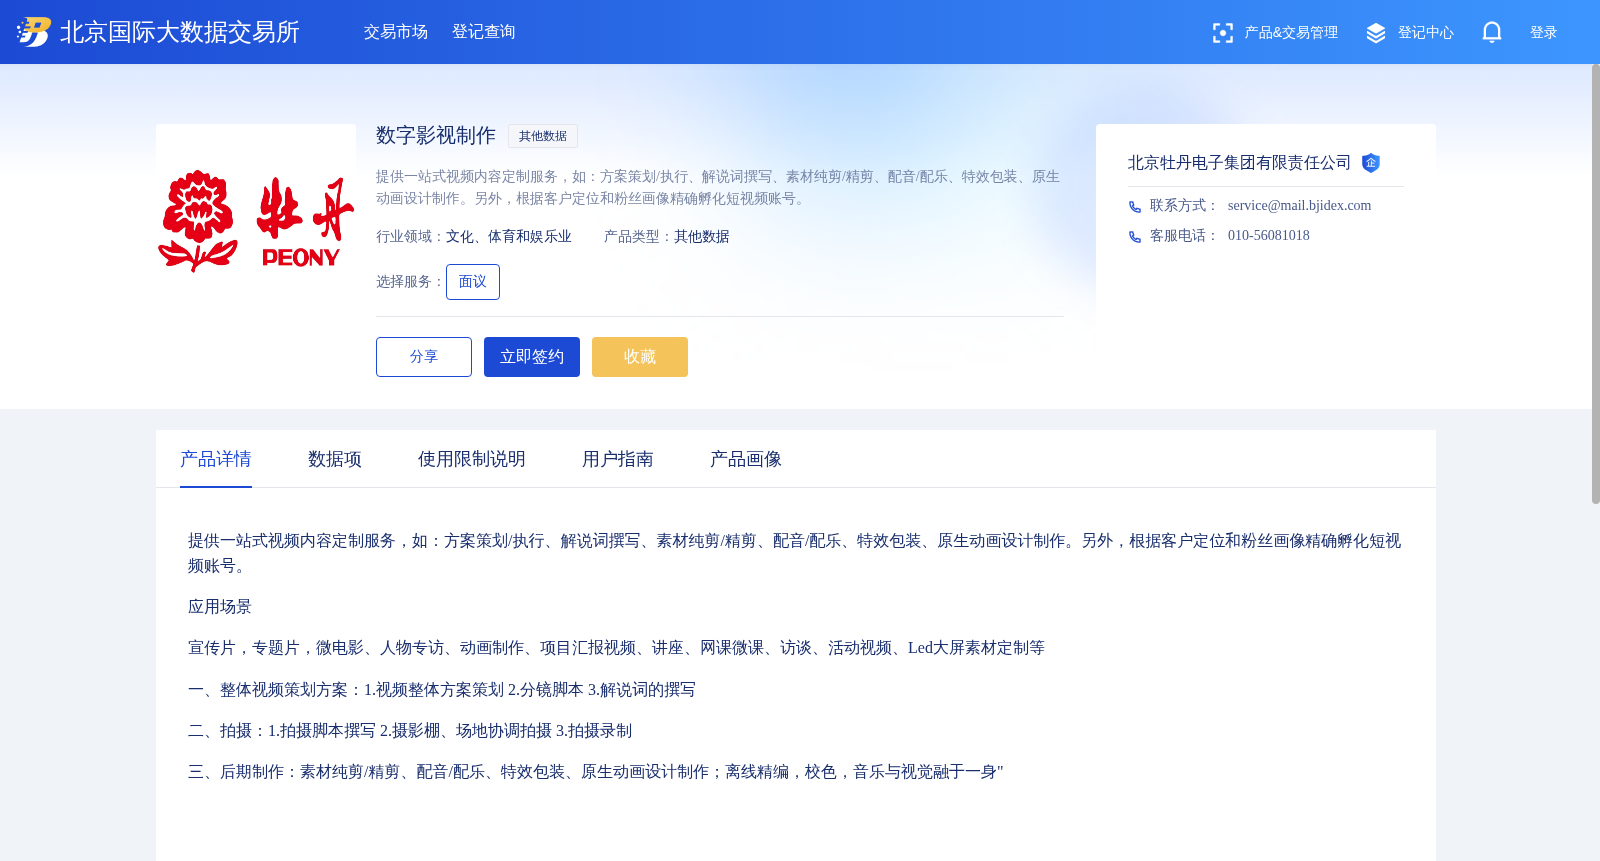Viewport: 1600px width, 861px height.
Task: Switch to the 产品详情 tab
Action: click(216, 459)
